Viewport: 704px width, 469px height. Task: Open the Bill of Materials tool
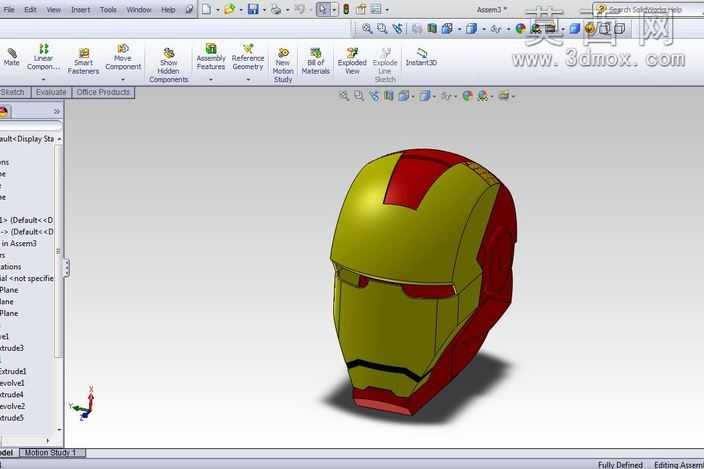[316, 61]
